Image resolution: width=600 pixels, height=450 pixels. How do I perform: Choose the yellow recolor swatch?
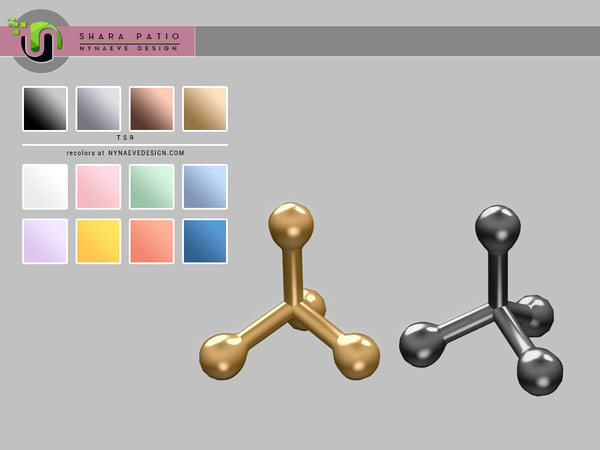(98, 241)
